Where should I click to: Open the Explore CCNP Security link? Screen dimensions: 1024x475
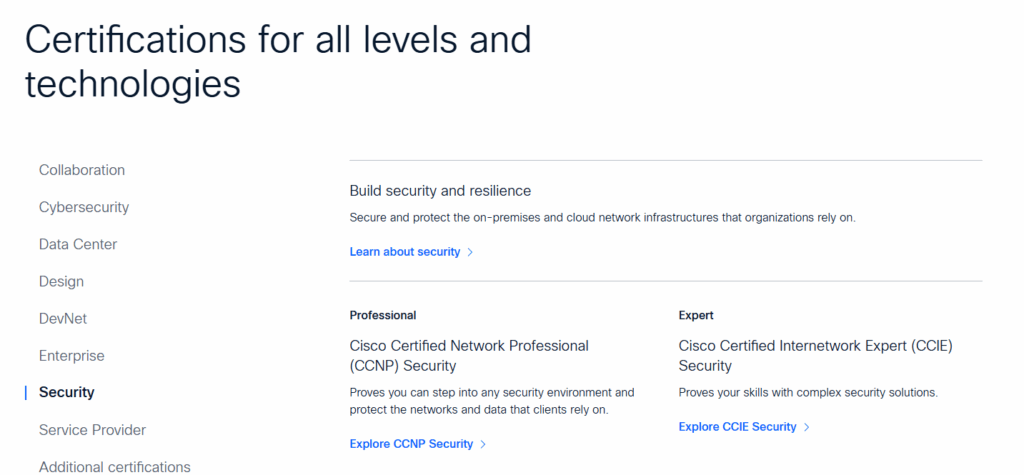[x=411, y=444]
